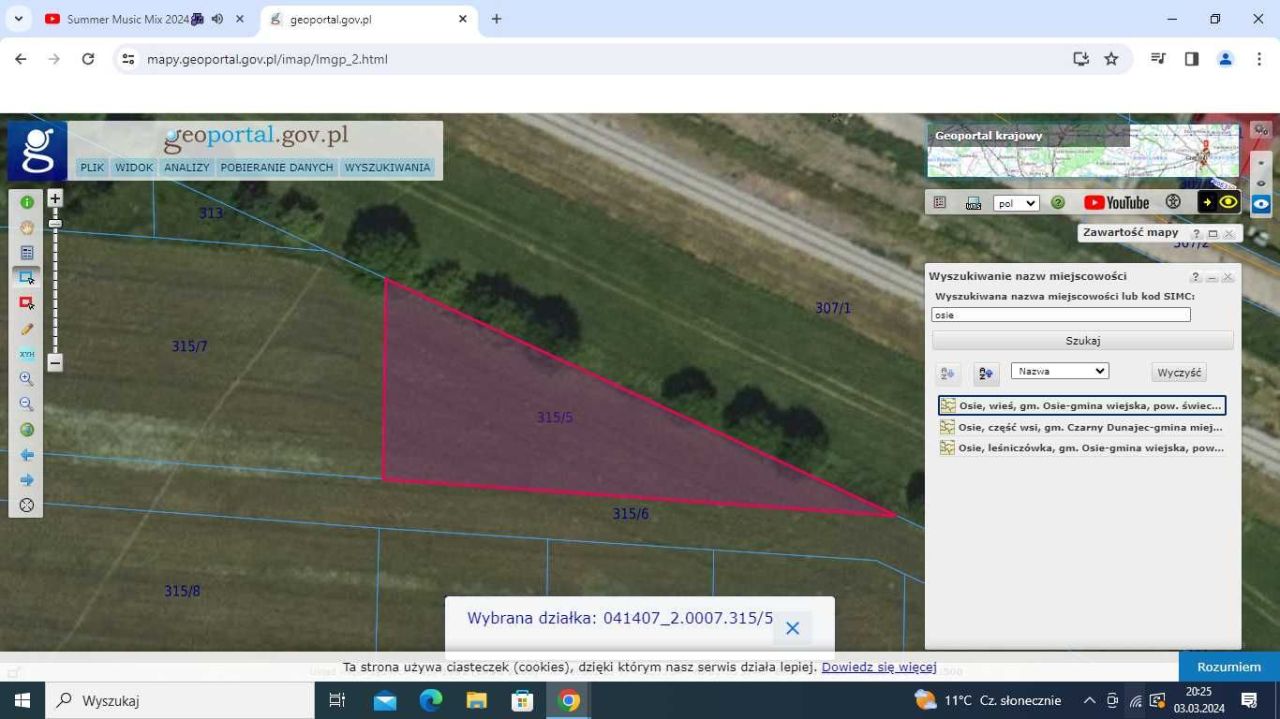This screenshot has height=719, width=1280.
Task: Click the magnifier zoom-in tool
Action: pyautogui.click(x=27, y=379)
